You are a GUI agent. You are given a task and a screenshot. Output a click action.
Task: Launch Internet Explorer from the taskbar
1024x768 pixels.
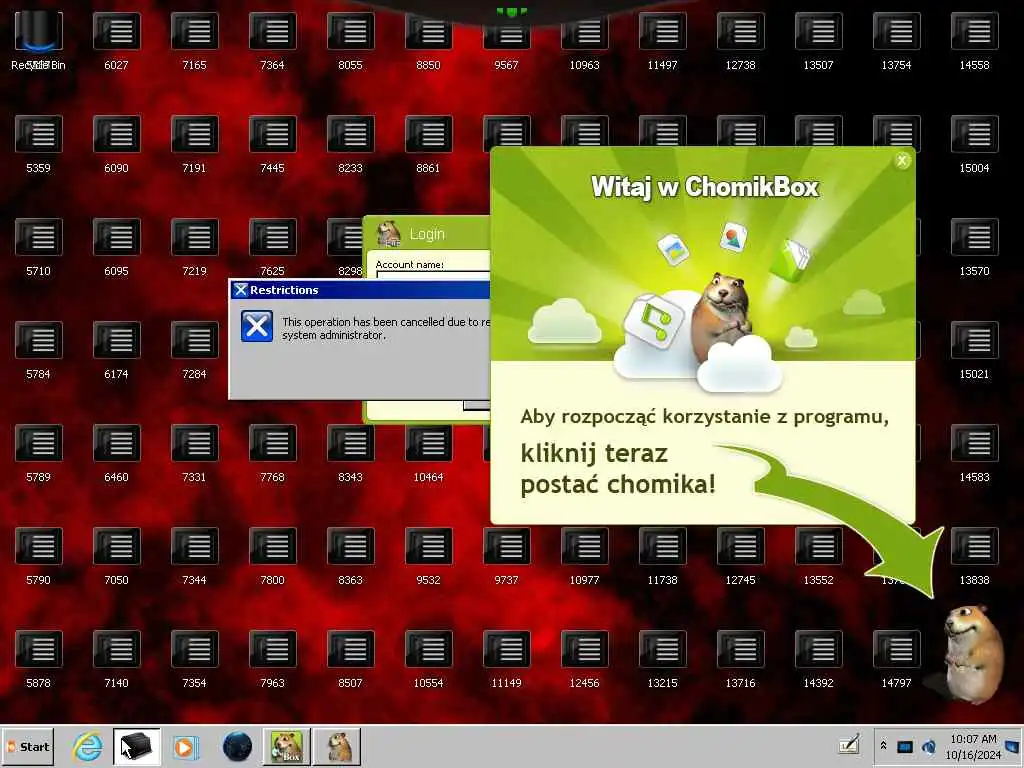point(88,747)
